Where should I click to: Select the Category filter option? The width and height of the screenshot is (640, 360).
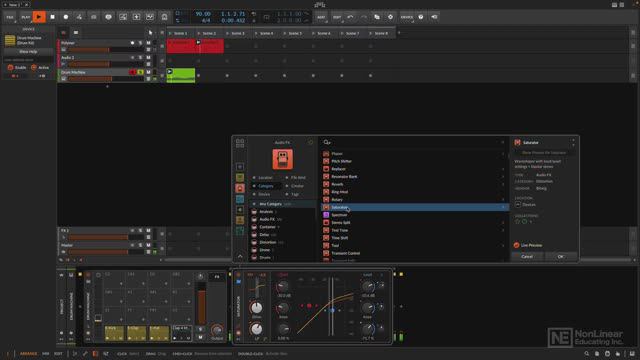265,186
